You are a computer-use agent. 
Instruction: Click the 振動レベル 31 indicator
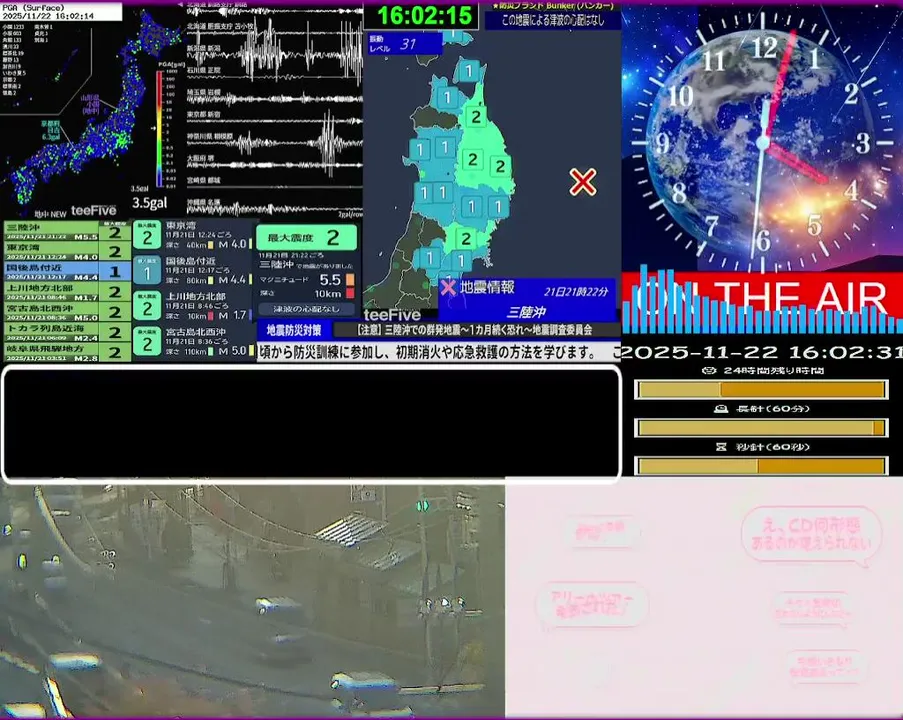pyautogui.click(x=405, y=44)
